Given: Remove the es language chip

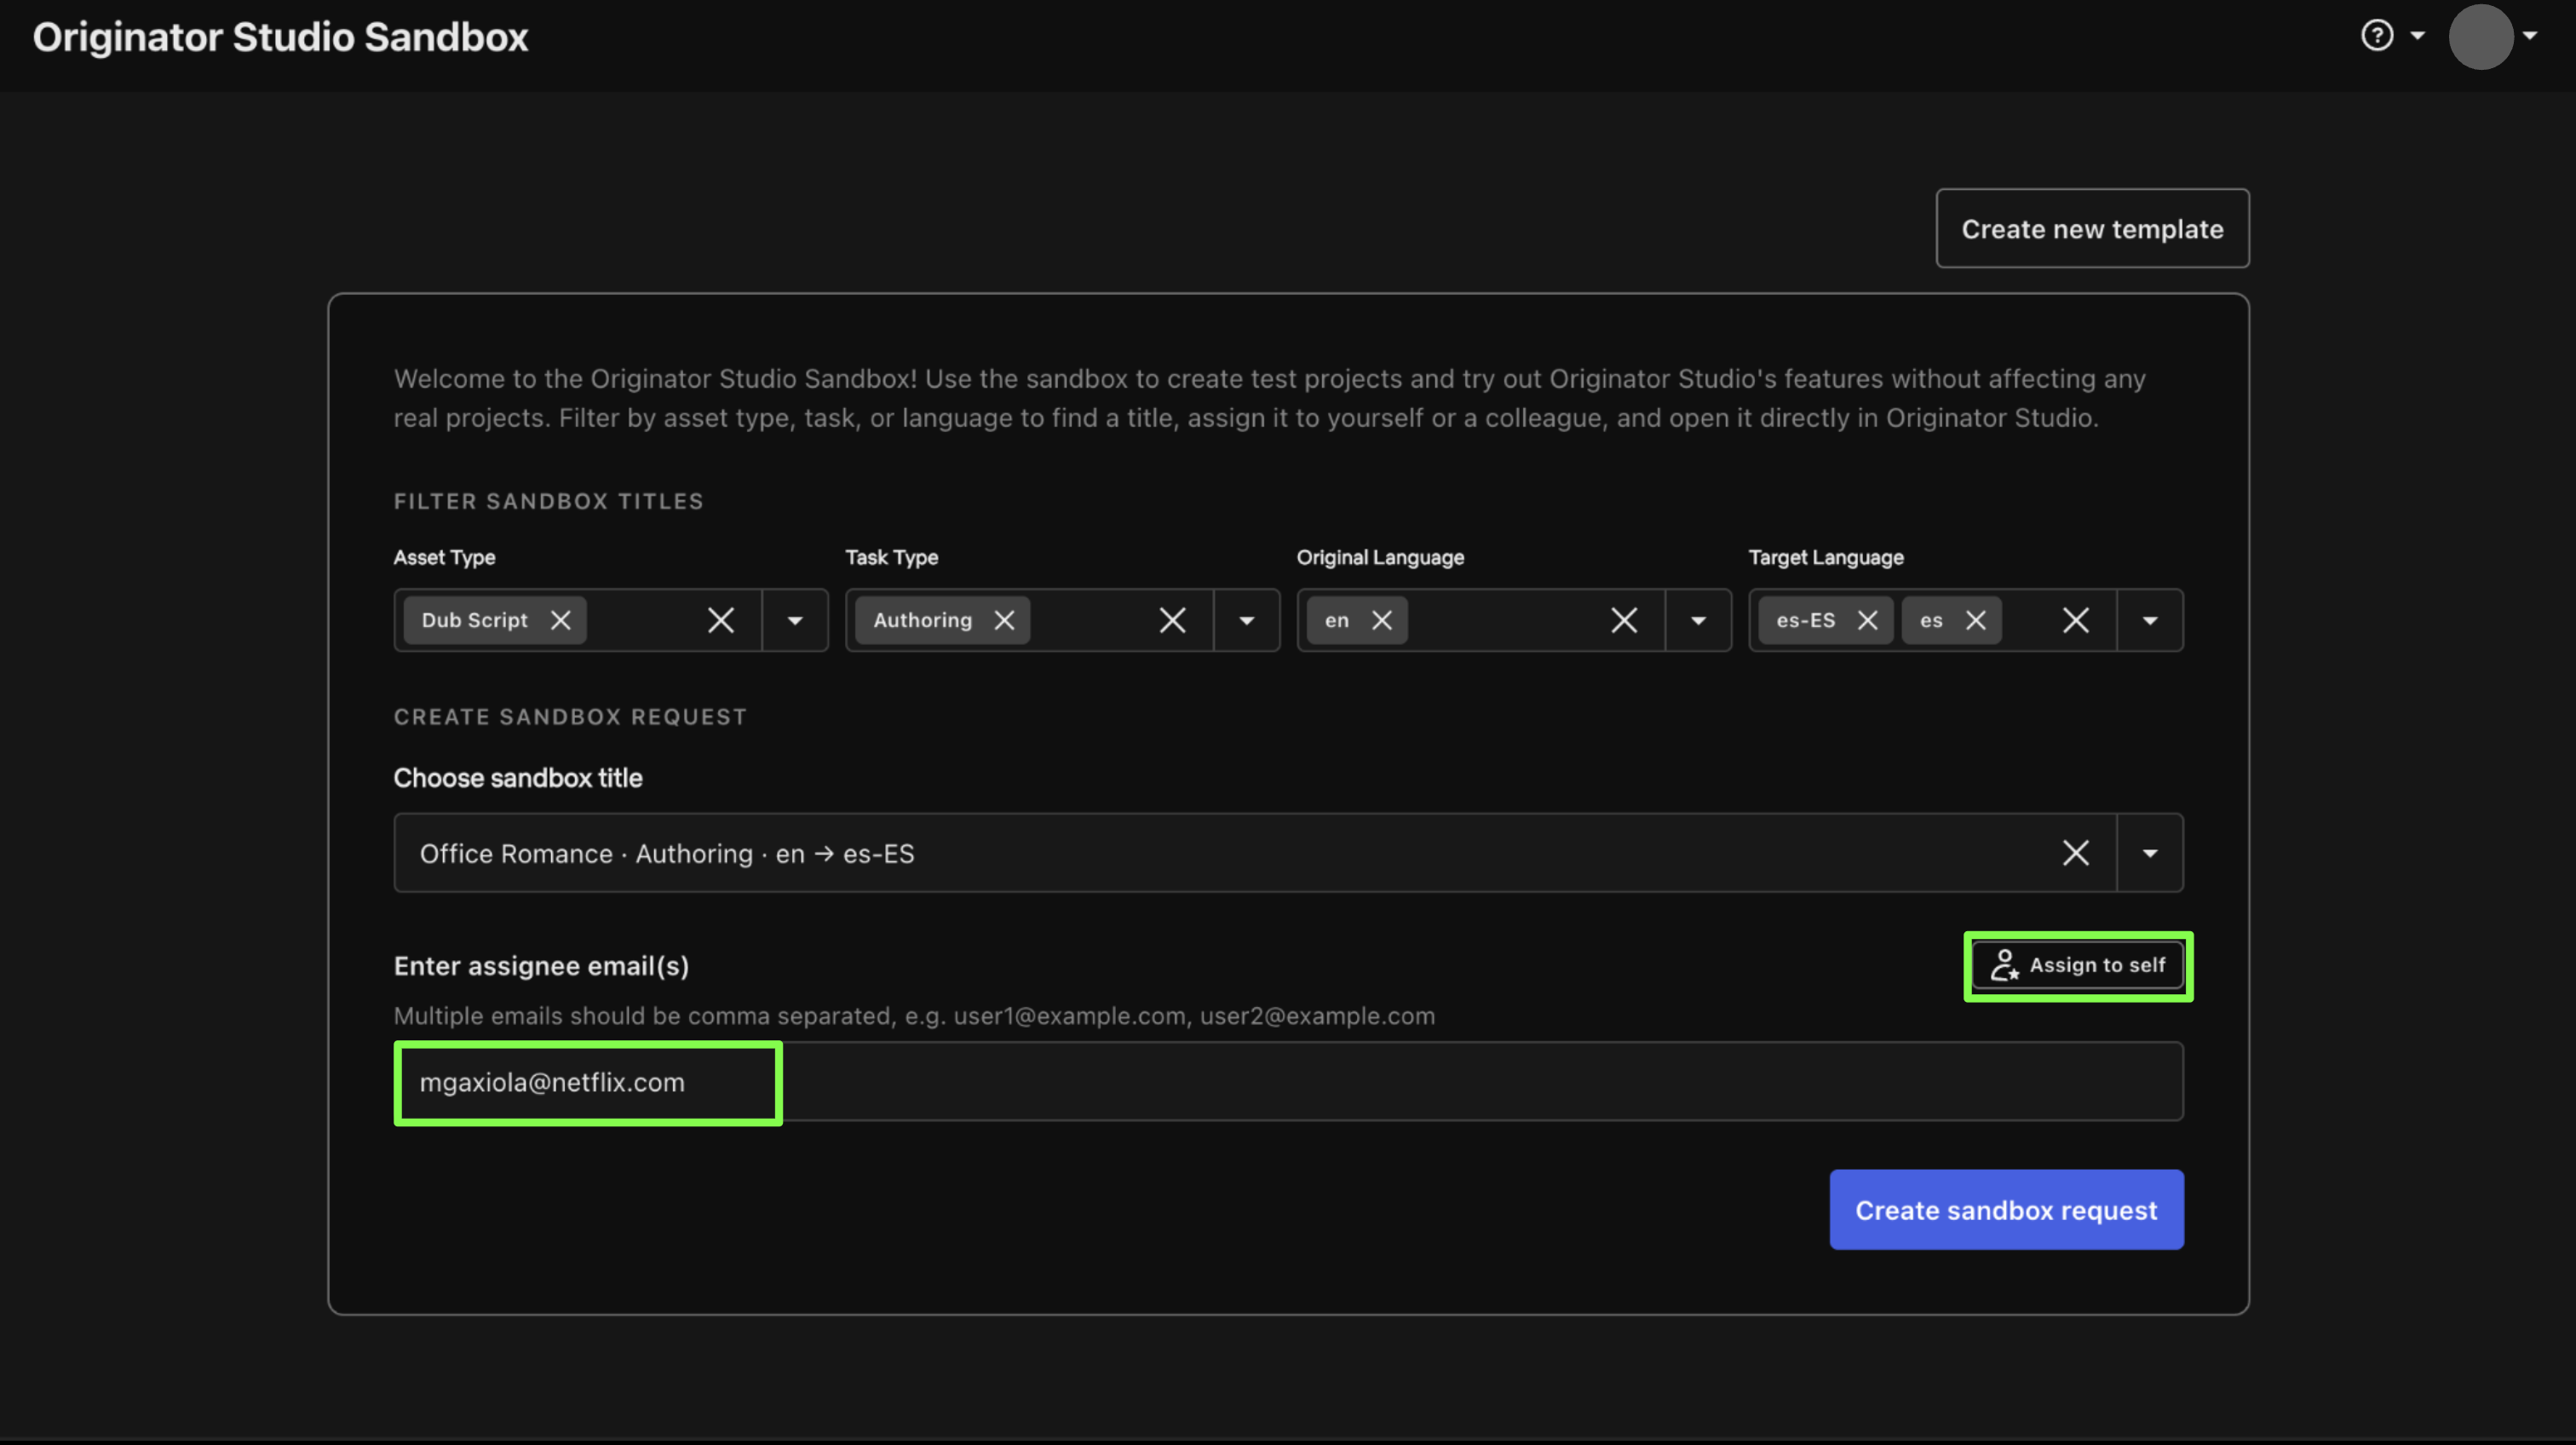Looking at the screenshot, I should [1976, 620].
